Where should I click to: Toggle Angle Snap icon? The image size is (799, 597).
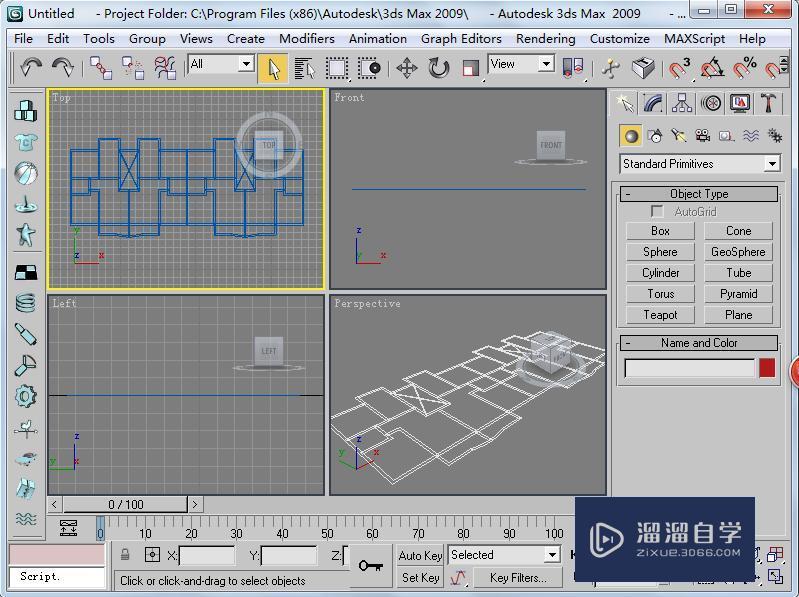712,68
